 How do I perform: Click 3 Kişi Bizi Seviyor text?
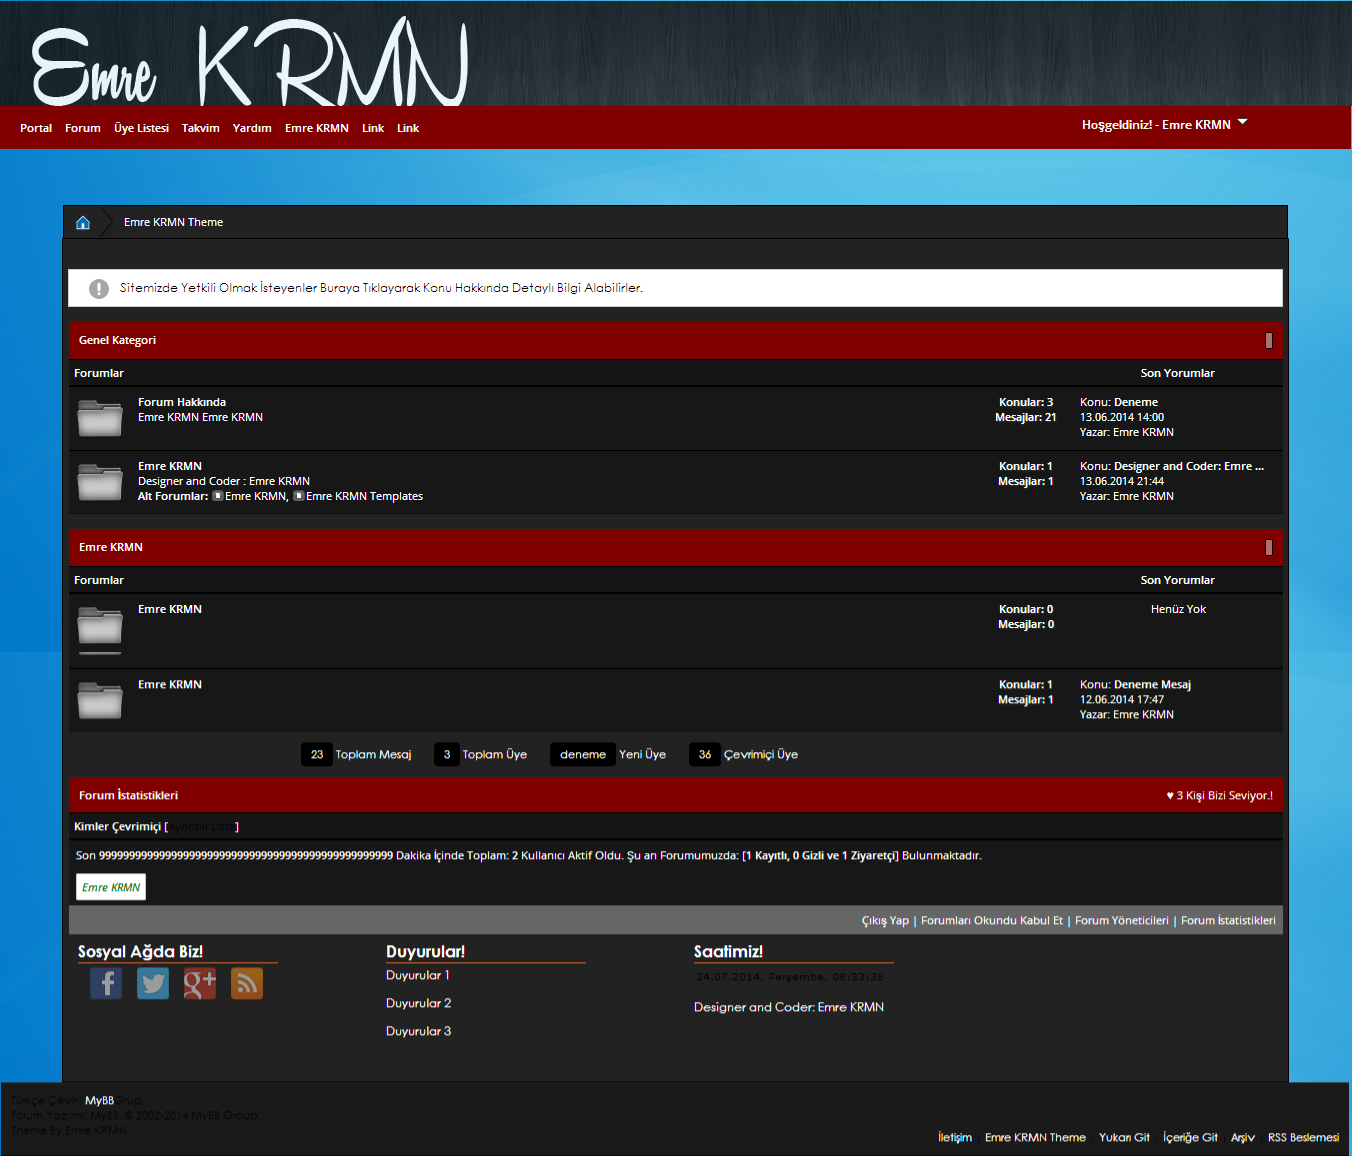[x=1220, y=796]
